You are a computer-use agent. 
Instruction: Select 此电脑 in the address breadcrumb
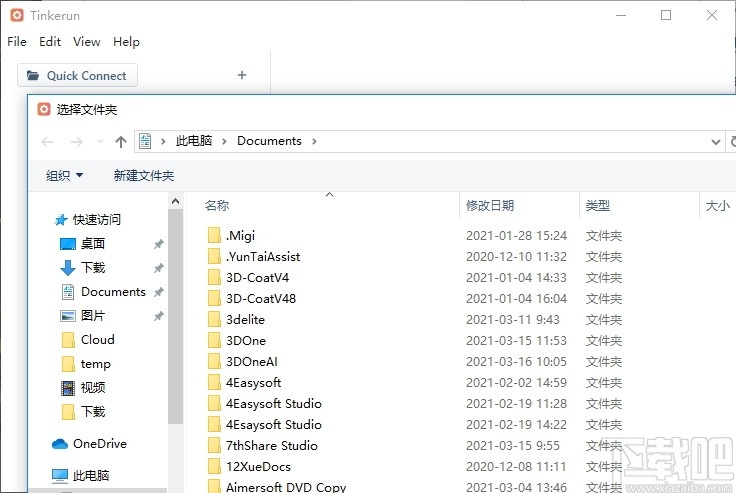(x=194, y=141)
